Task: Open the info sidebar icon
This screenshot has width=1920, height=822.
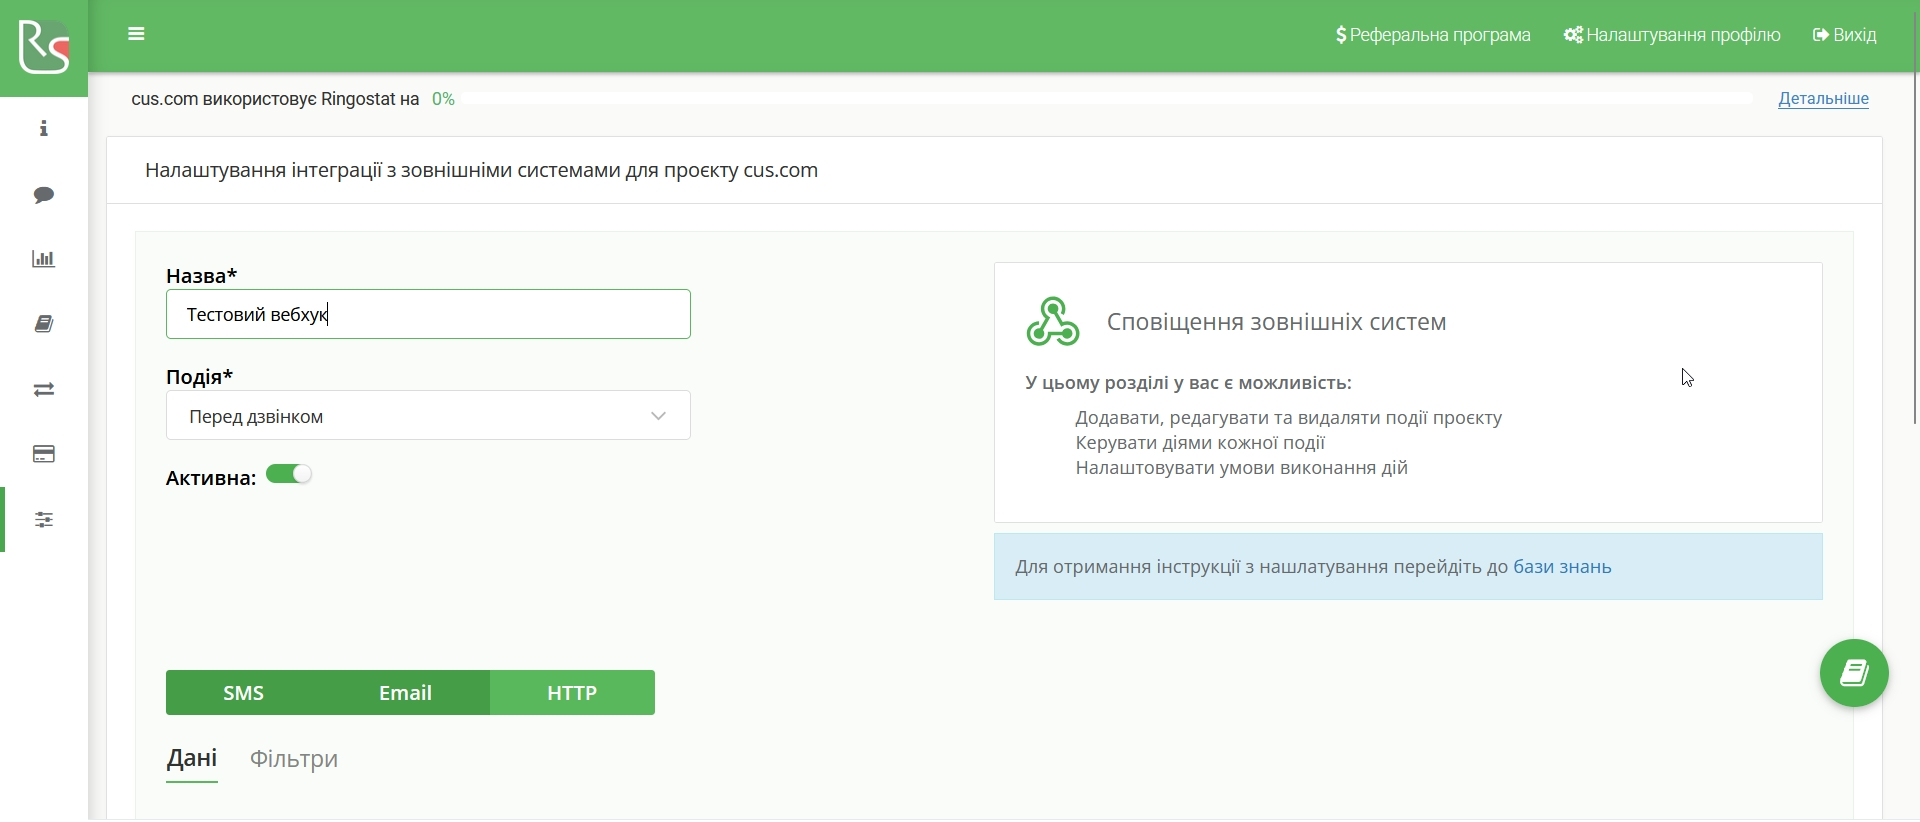Action: tap(44, 129)
